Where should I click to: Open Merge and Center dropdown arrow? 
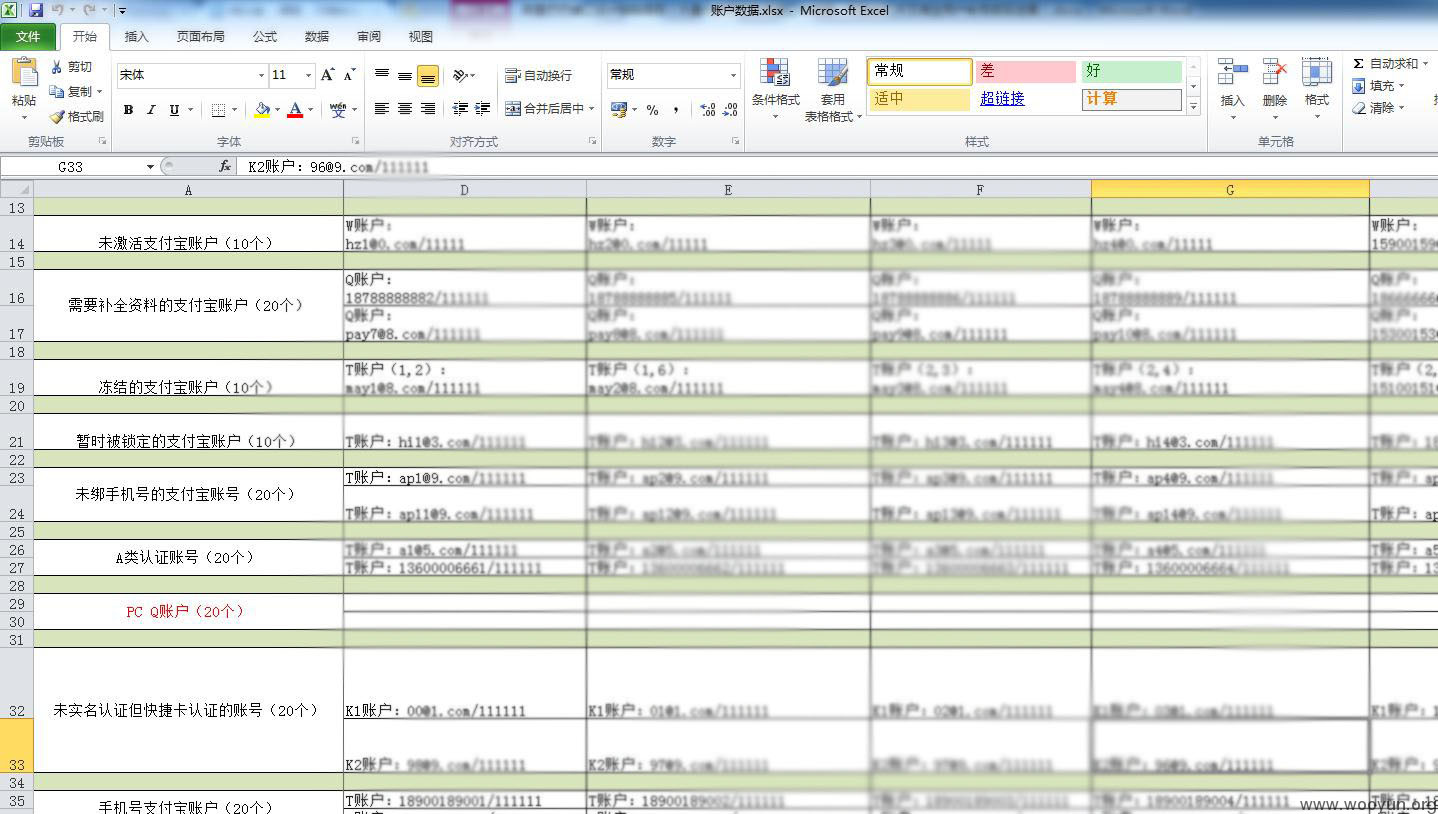[592, 109]
